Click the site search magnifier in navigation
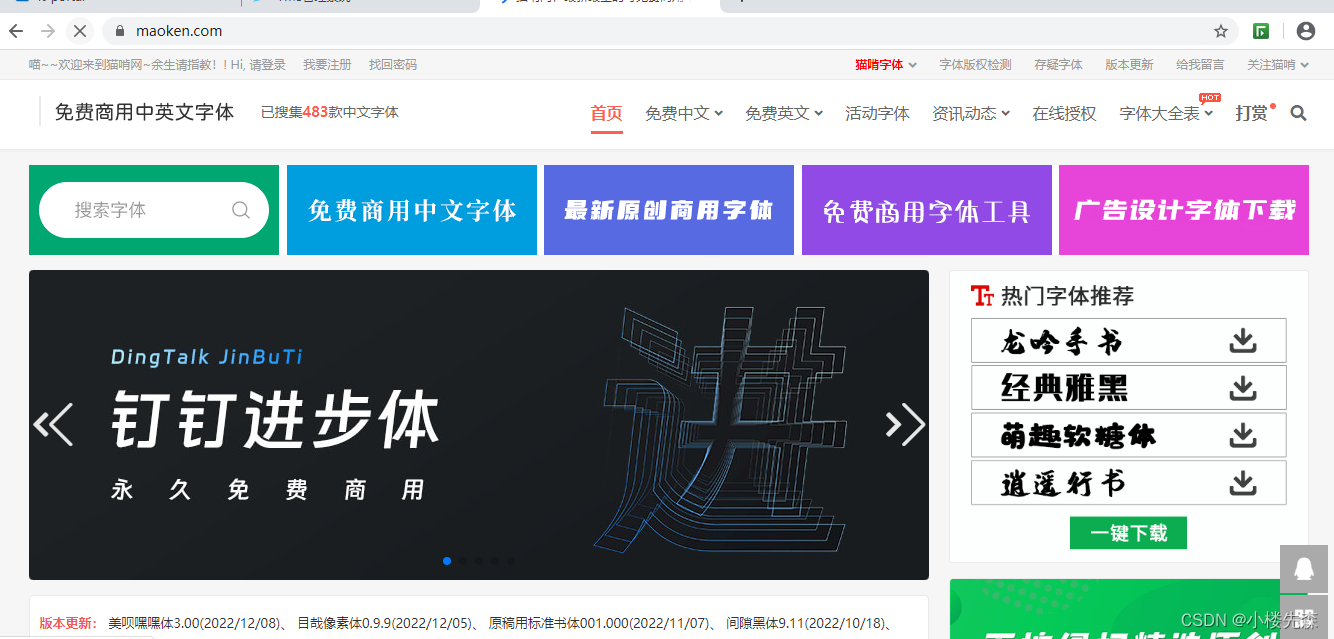 pos(1299,114)
